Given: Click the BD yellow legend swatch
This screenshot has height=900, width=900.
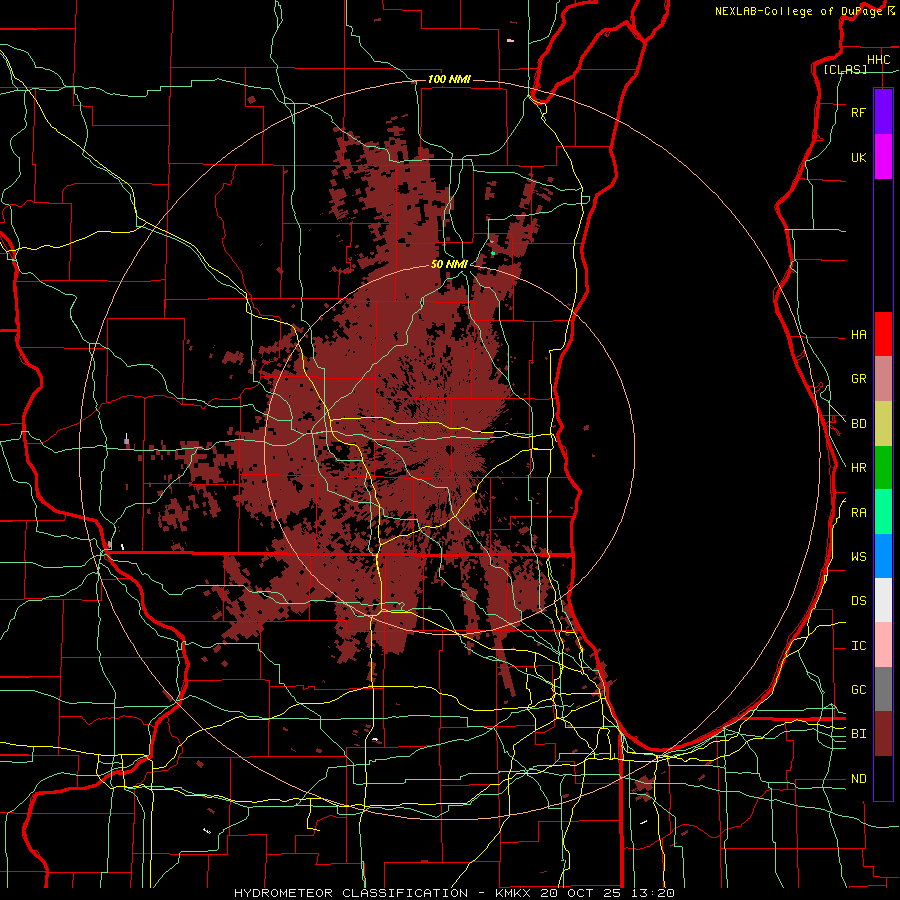Looking at the screenshot, I should point(883,423).
